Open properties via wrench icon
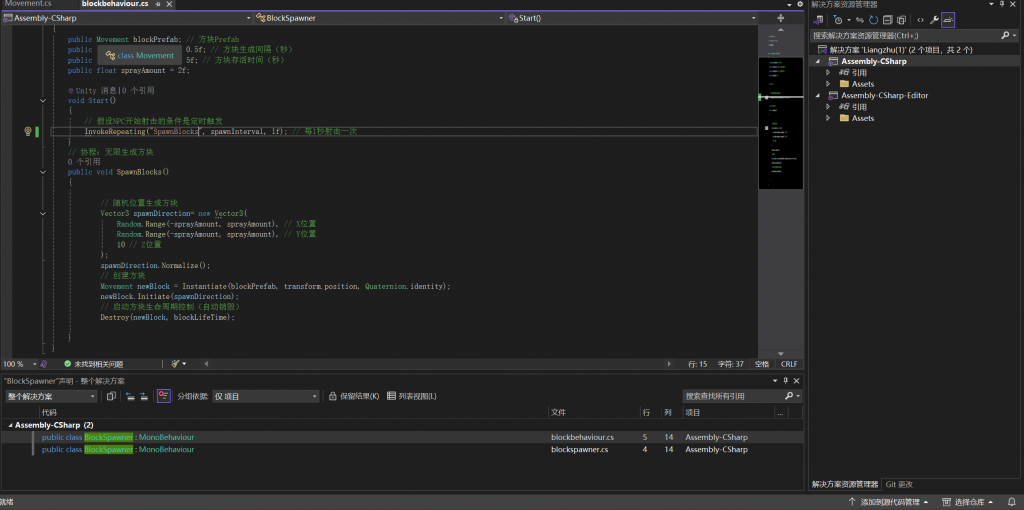This screenshot has height=510, width=1024. click(x=934, y=20)
